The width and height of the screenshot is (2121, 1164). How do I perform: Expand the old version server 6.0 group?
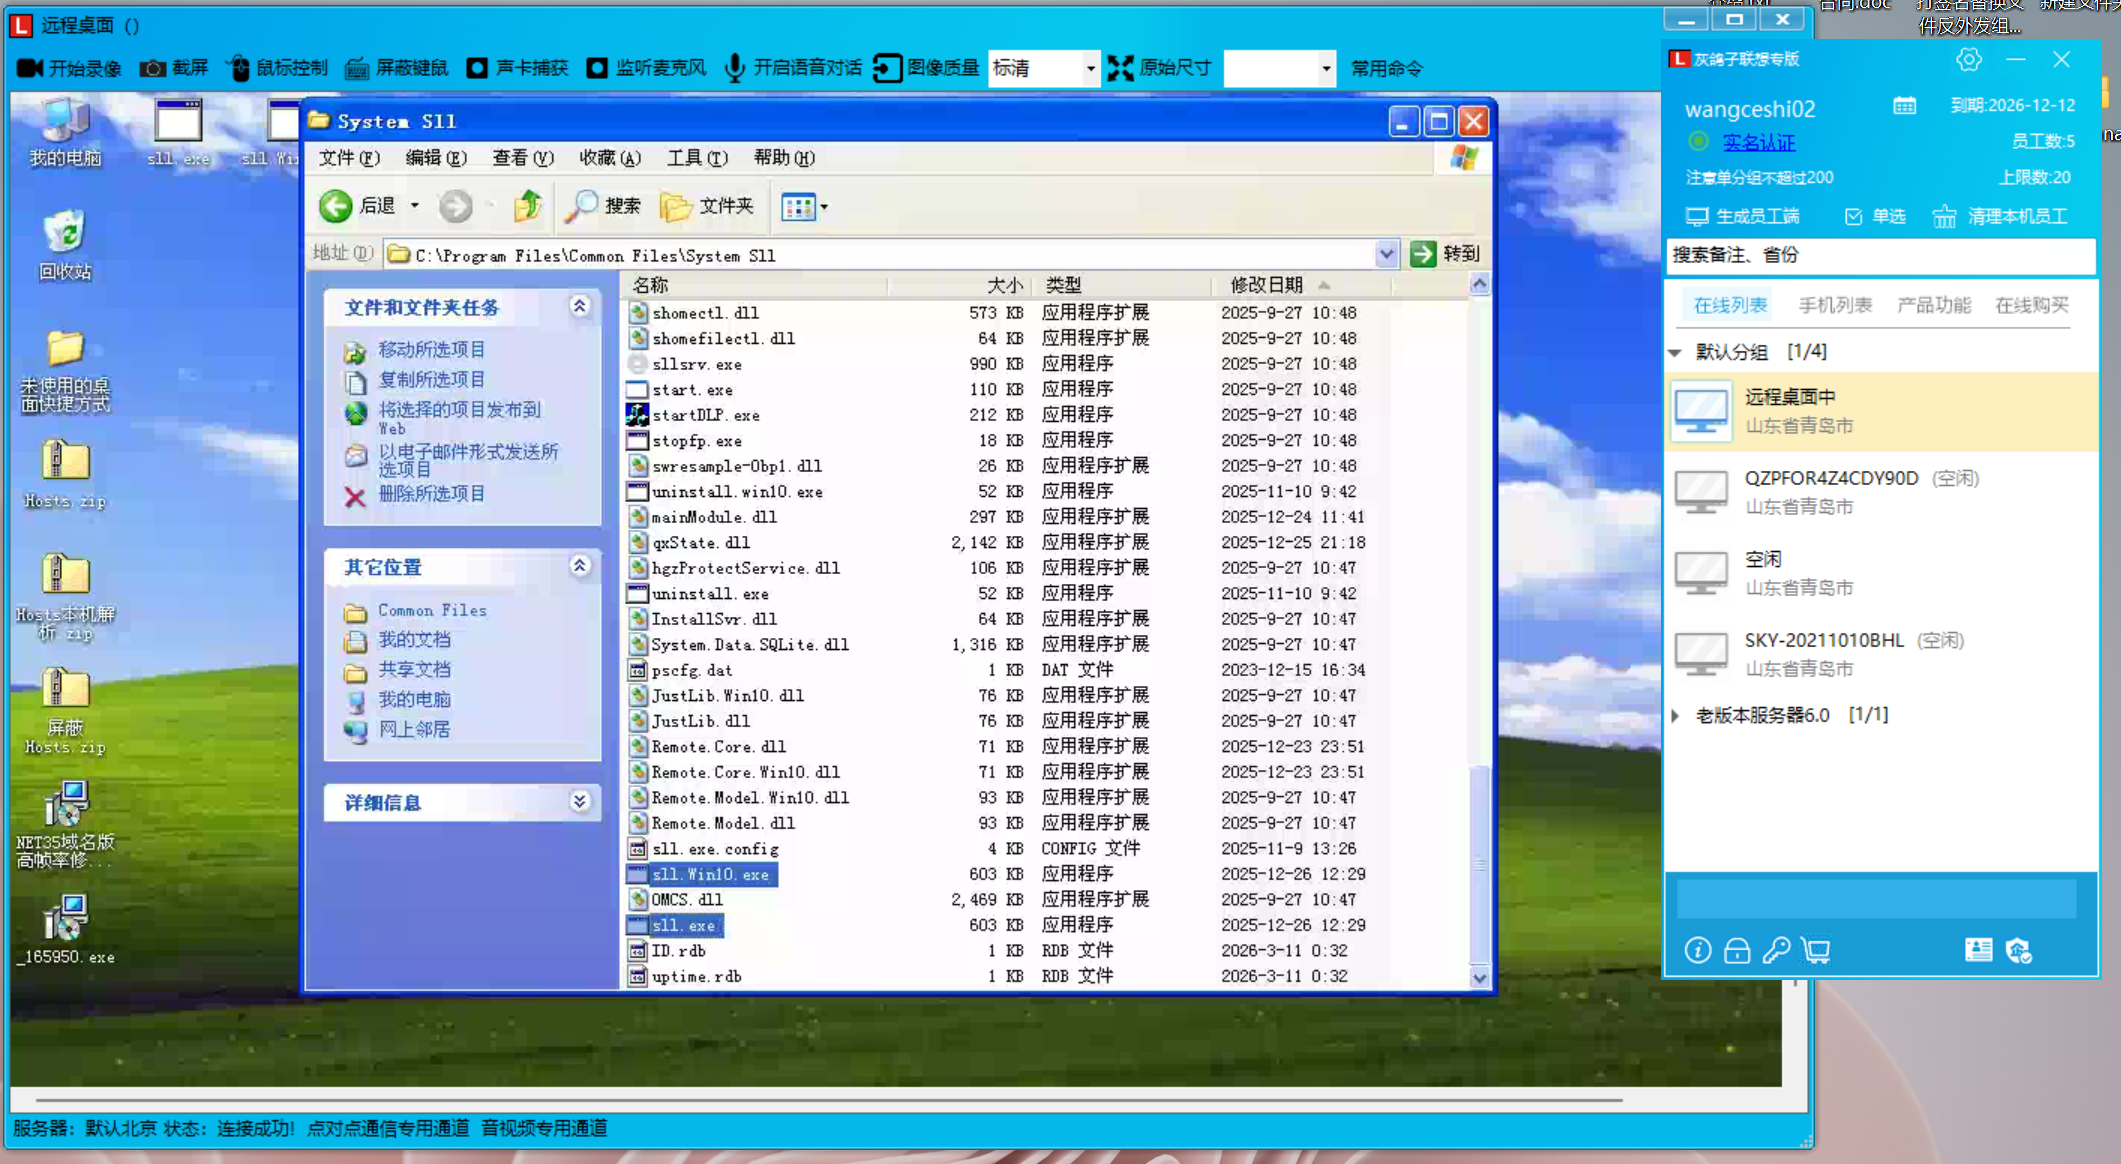pyautogui.click(x=1675, y=715)
